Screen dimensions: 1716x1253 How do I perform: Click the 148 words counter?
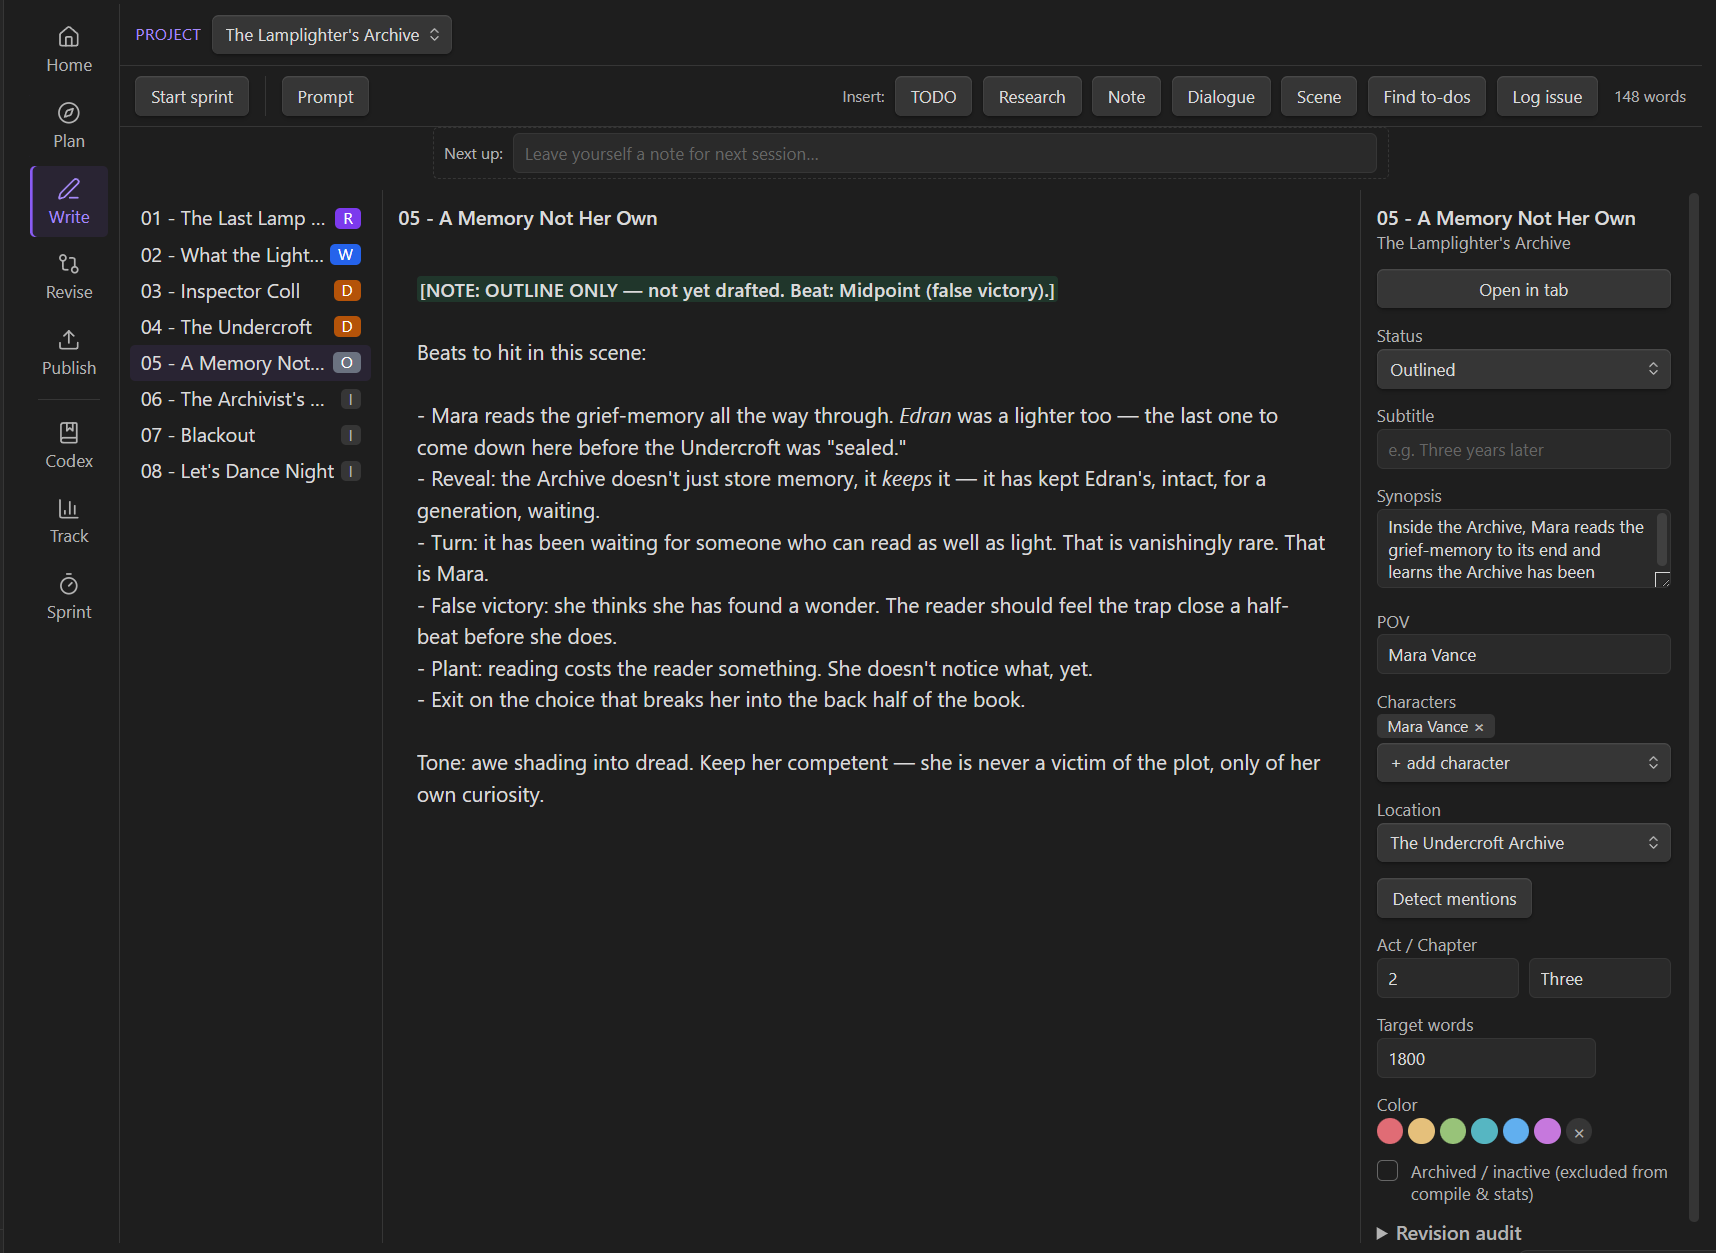pos(1650,97)
